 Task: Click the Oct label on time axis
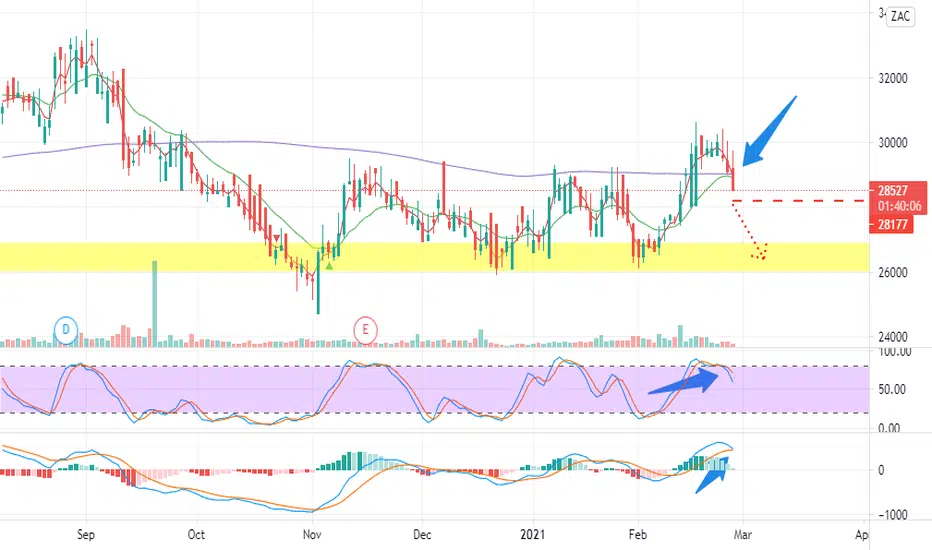[196, 535]
